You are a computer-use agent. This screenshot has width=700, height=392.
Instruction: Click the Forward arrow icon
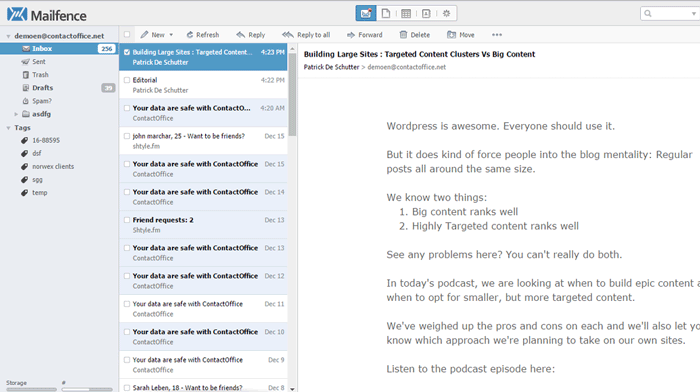[351, 34]
